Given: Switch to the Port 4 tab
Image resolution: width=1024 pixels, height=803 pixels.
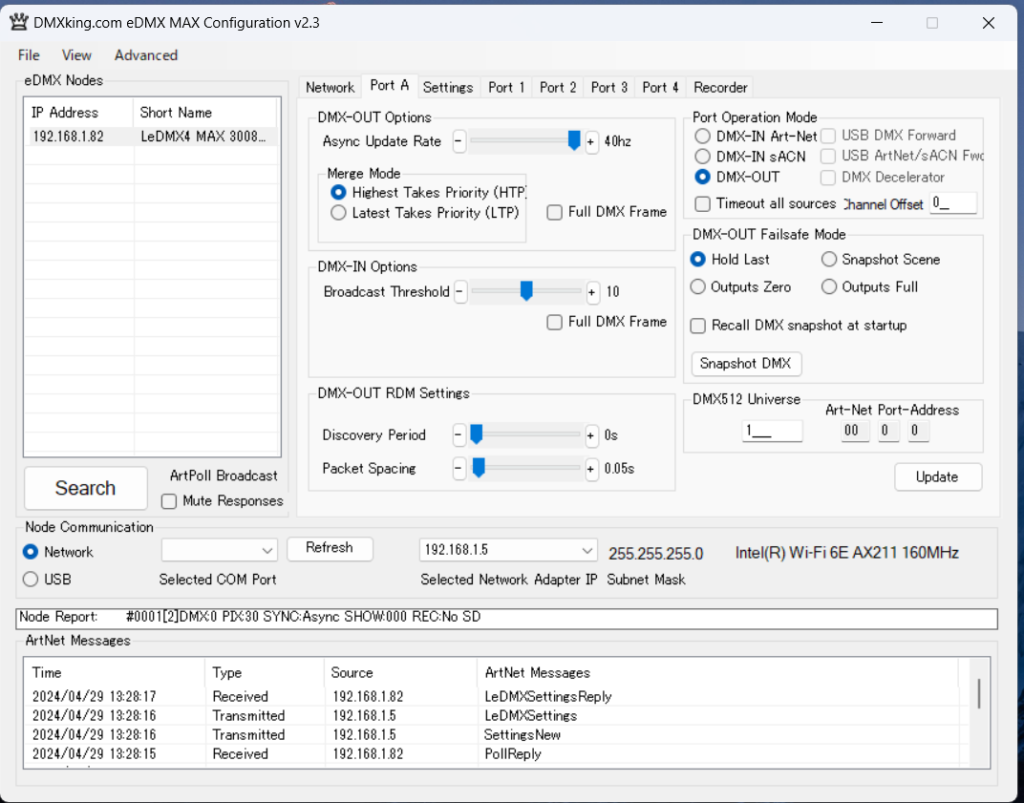Looking at the screenshot, I should coord(660,87).
